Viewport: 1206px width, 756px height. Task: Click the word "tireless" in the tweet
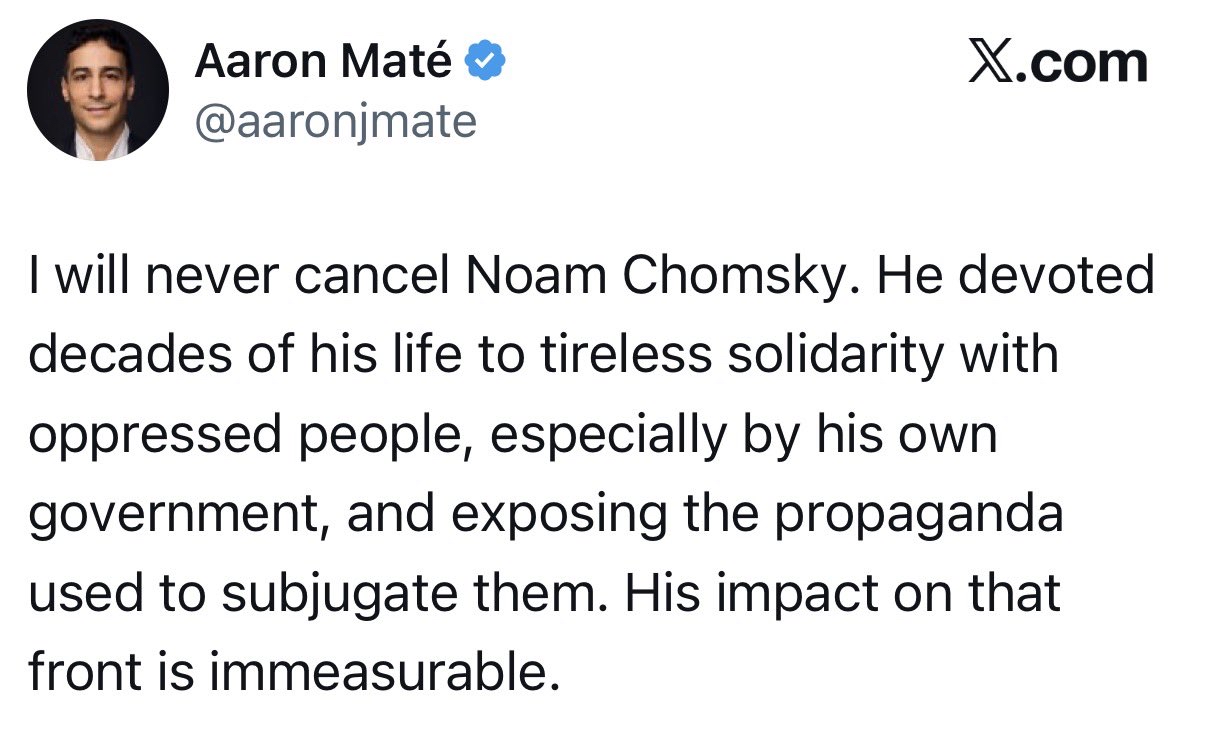[614, 357]
